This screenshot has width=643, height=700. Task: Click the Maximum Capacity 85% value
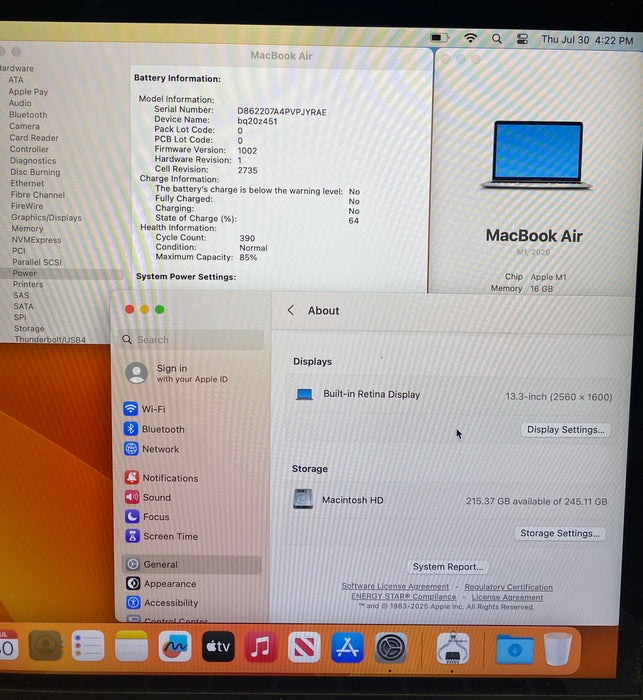pyautogui.click(x=248, y=258)
